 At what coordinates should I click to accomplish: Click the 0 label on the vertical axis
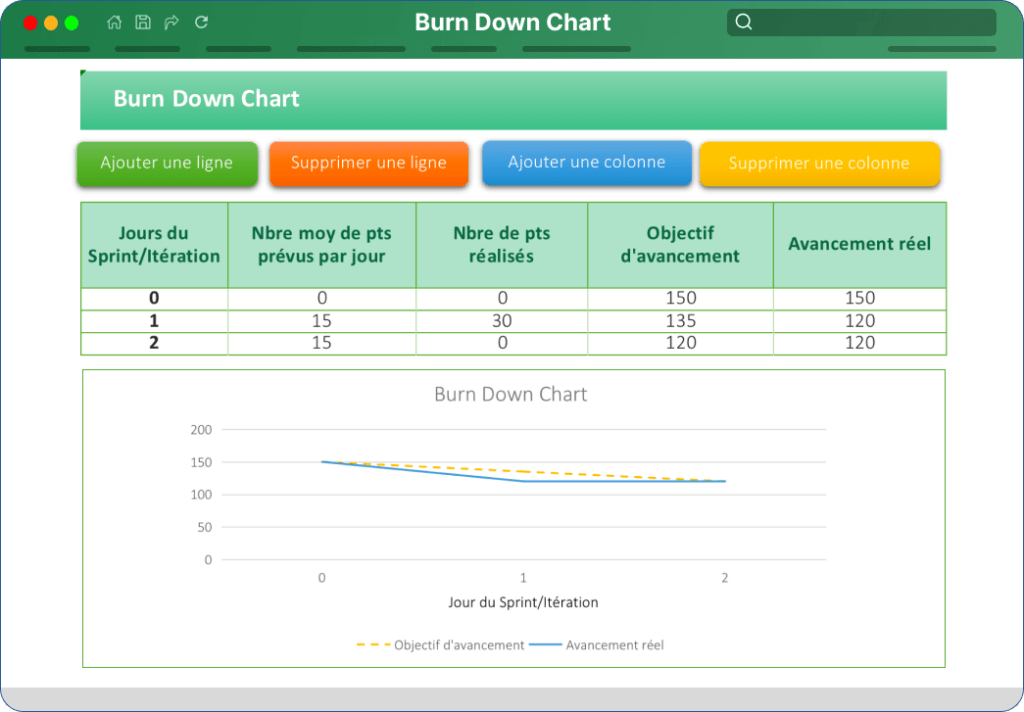(208, 560)
